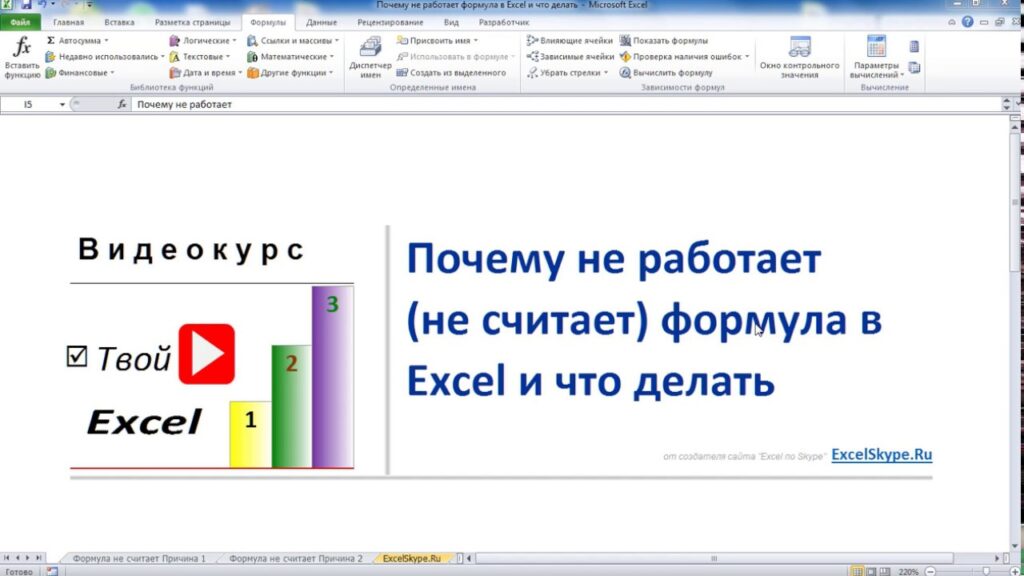Click Вычислить формулу
The image size is (1024, 576).
tap(666, 72)
